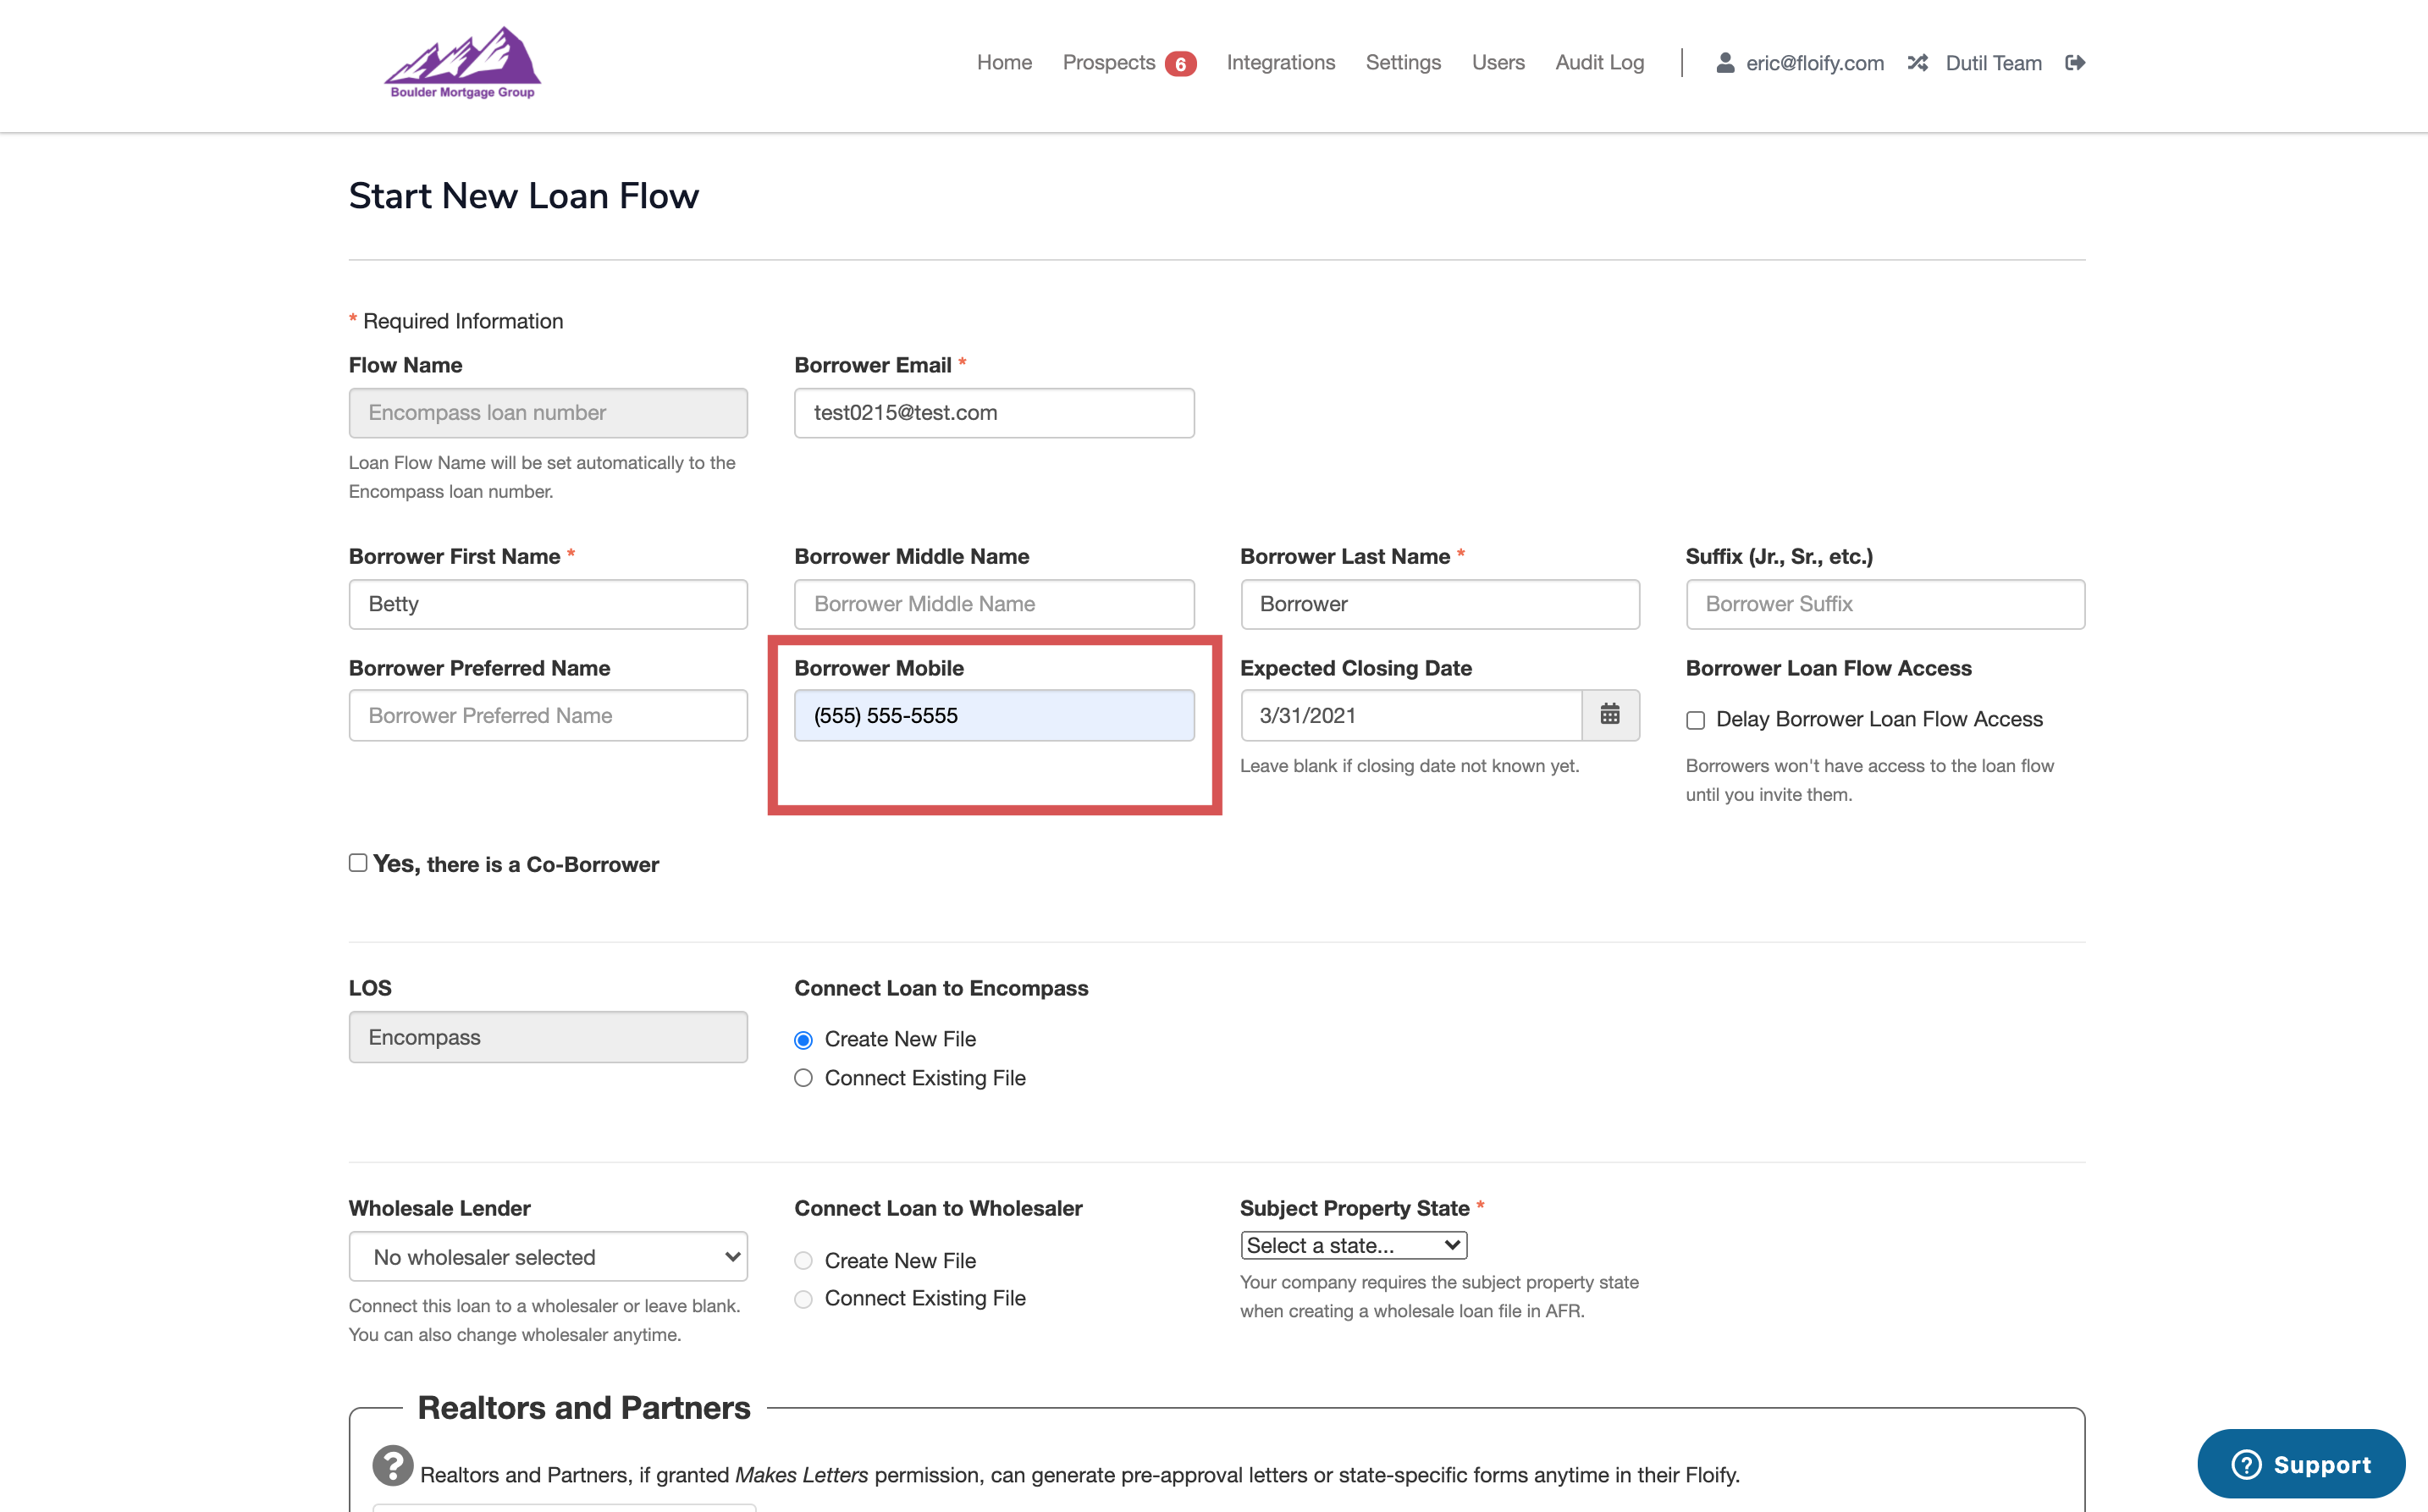Click the Dutil Team link
Screen dimensions: 2428x1512
pyautogui.click(x=1993, y=63)
